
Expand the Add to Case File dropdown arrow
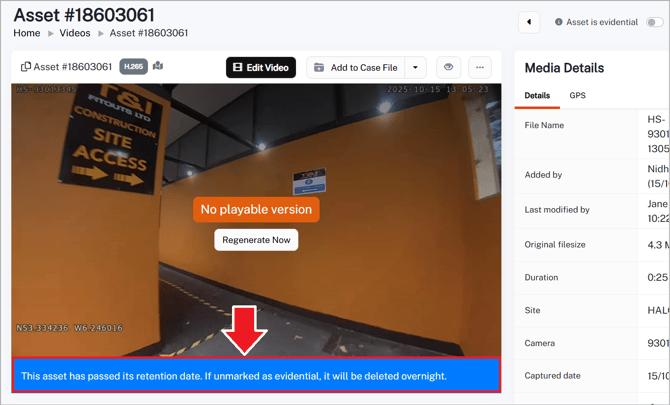(x=416, y=68)
